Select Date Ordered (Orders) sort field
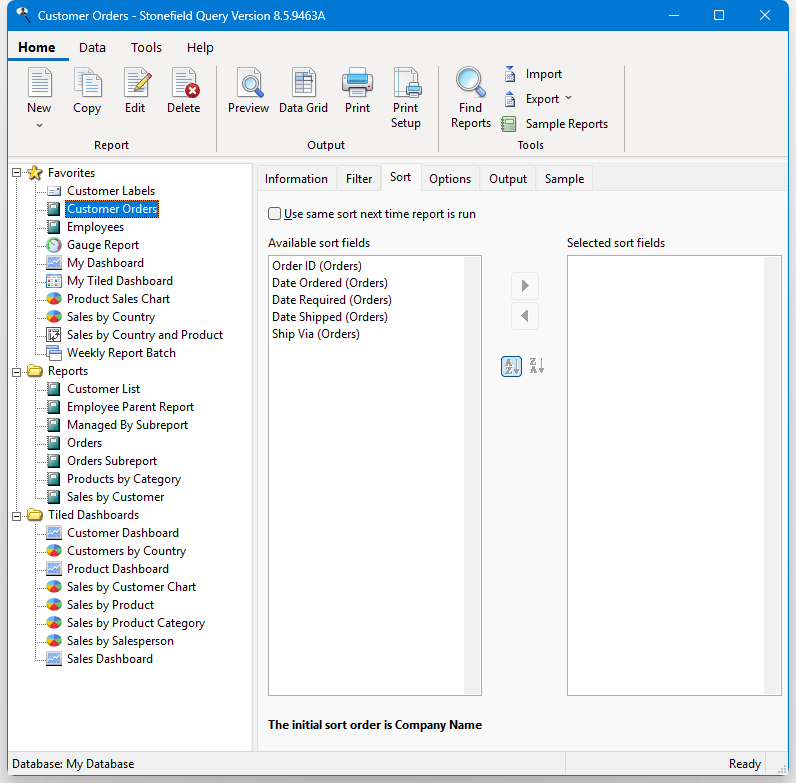Image resolution: width=796 pixels, height=783 pixels. 330,283
